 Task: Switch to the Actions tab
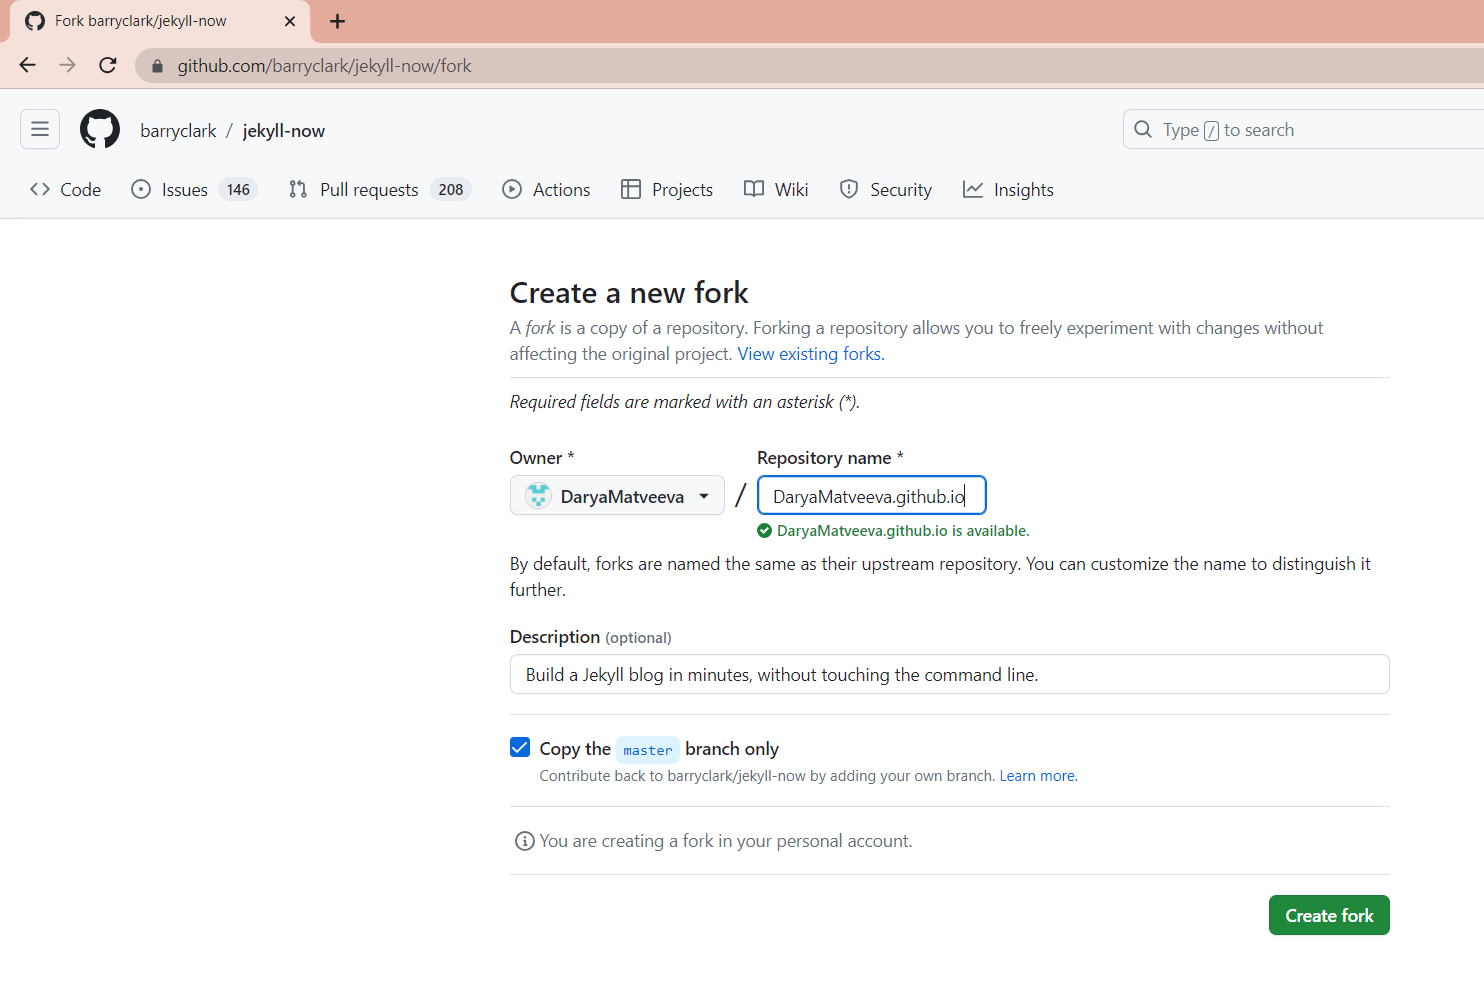coord(546,189)
